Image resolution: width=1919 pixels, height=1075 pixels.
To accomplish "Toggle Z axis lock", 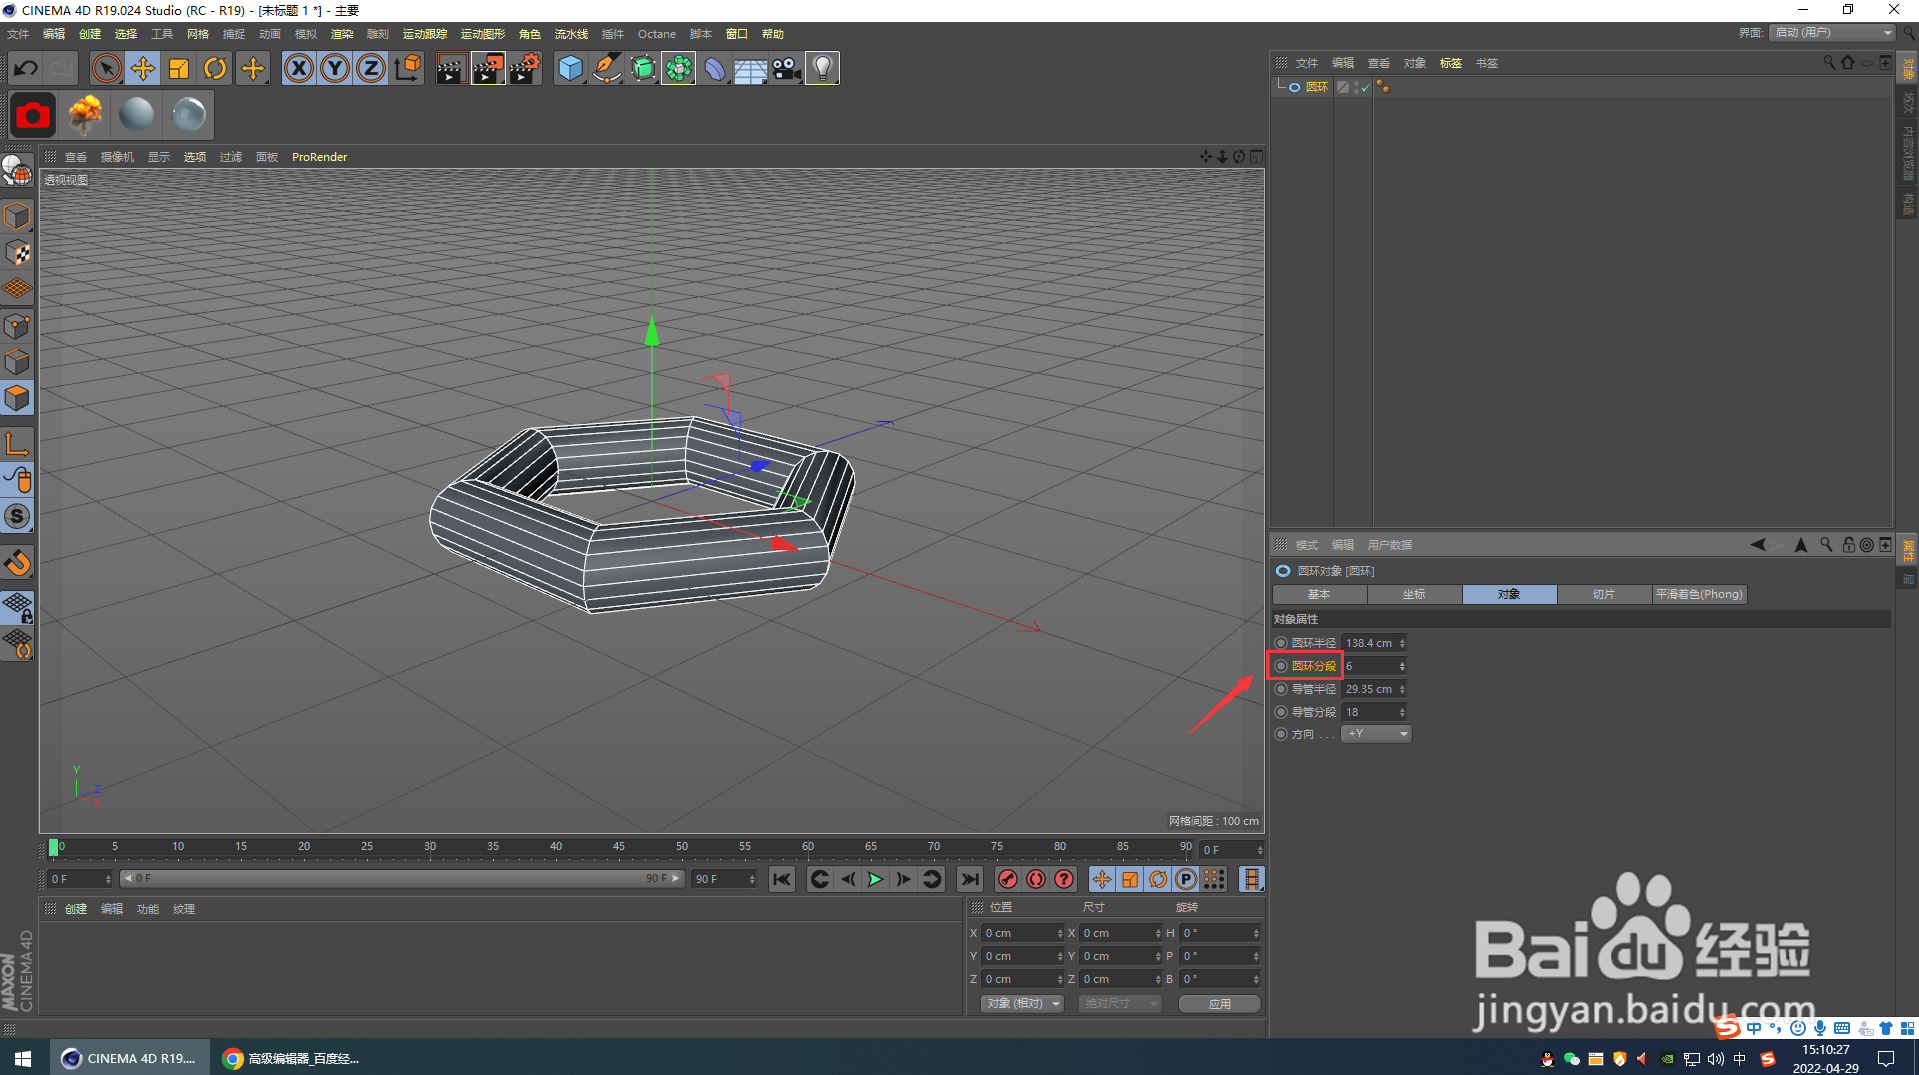I will tap(371, 68).
